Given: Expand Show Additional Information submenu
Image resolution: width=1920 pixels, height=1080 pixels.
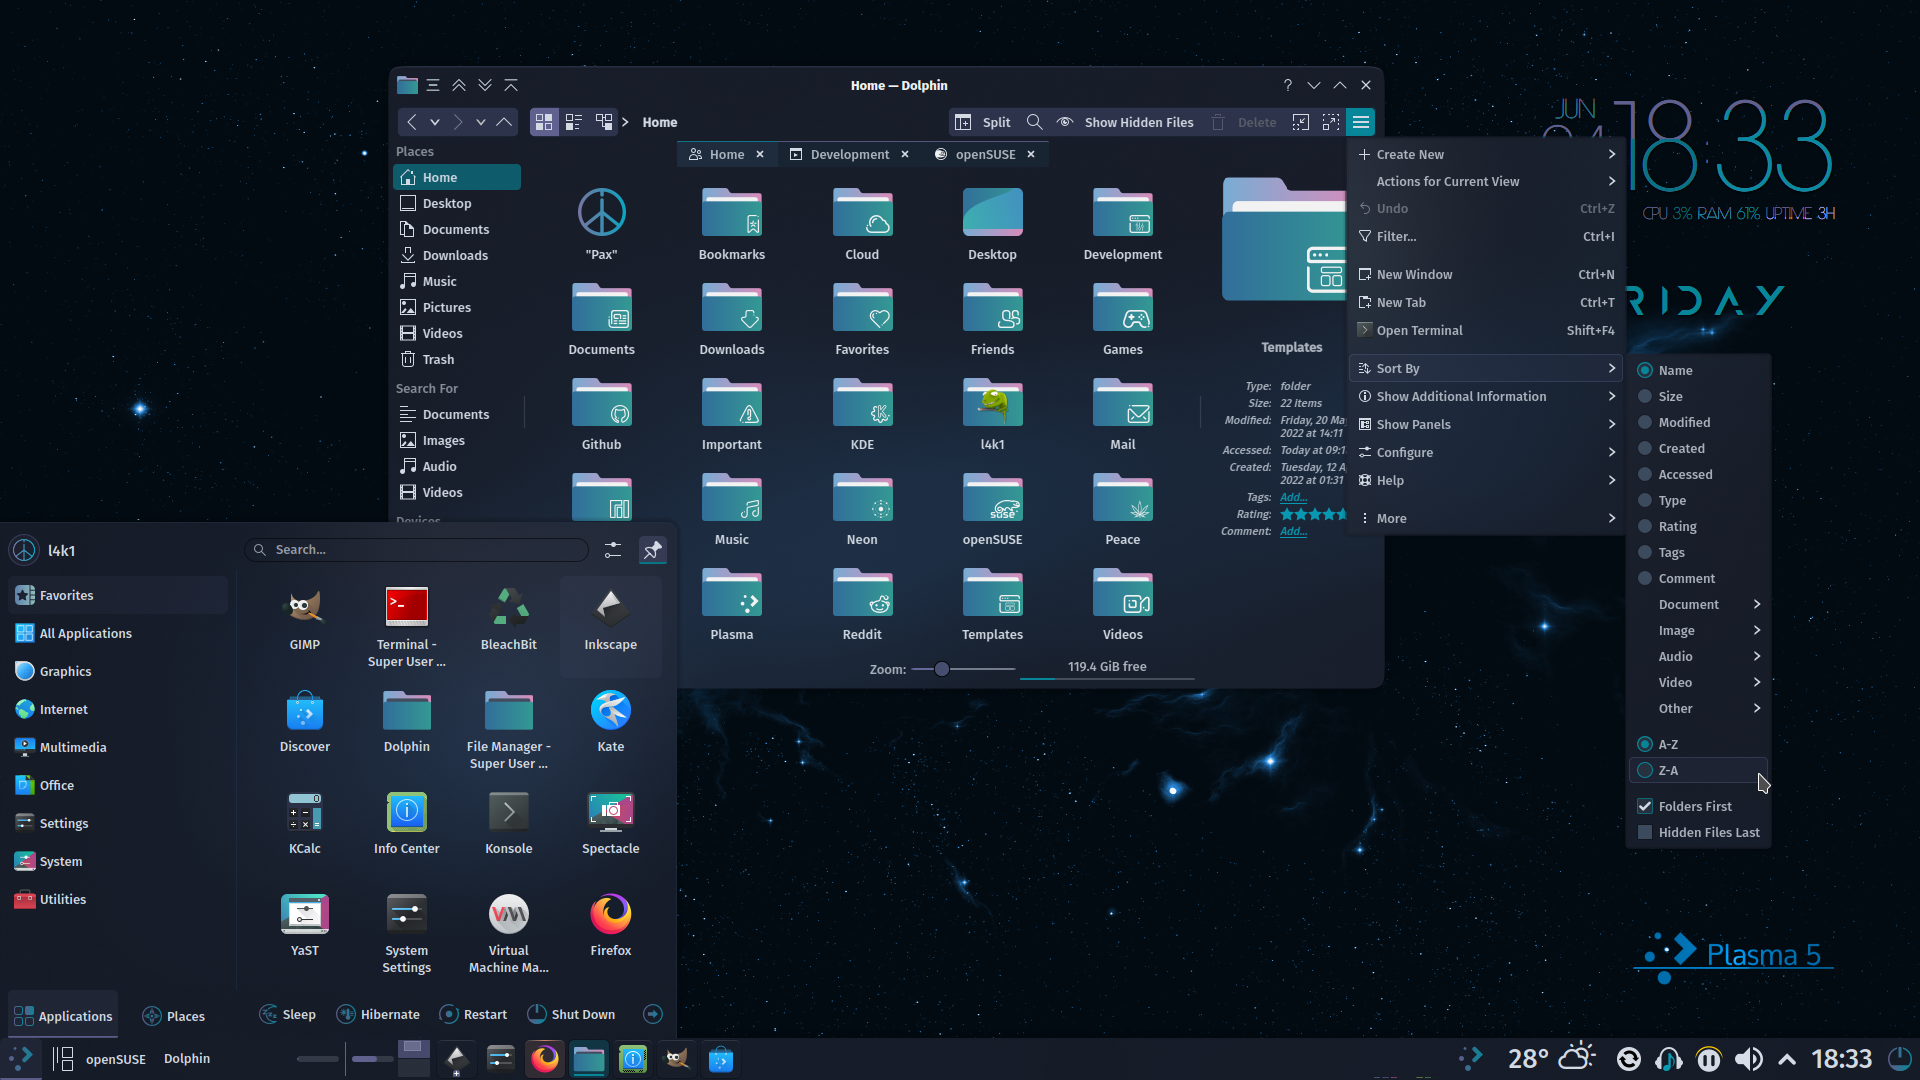Looking at the screenshot, I should click(1485, 396).
